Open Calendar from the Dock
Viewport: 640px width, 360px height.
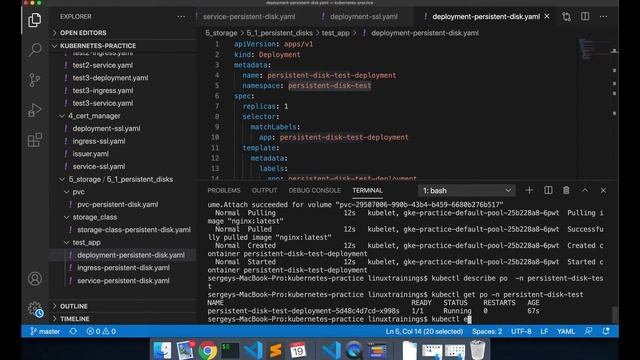click(298, 350)
